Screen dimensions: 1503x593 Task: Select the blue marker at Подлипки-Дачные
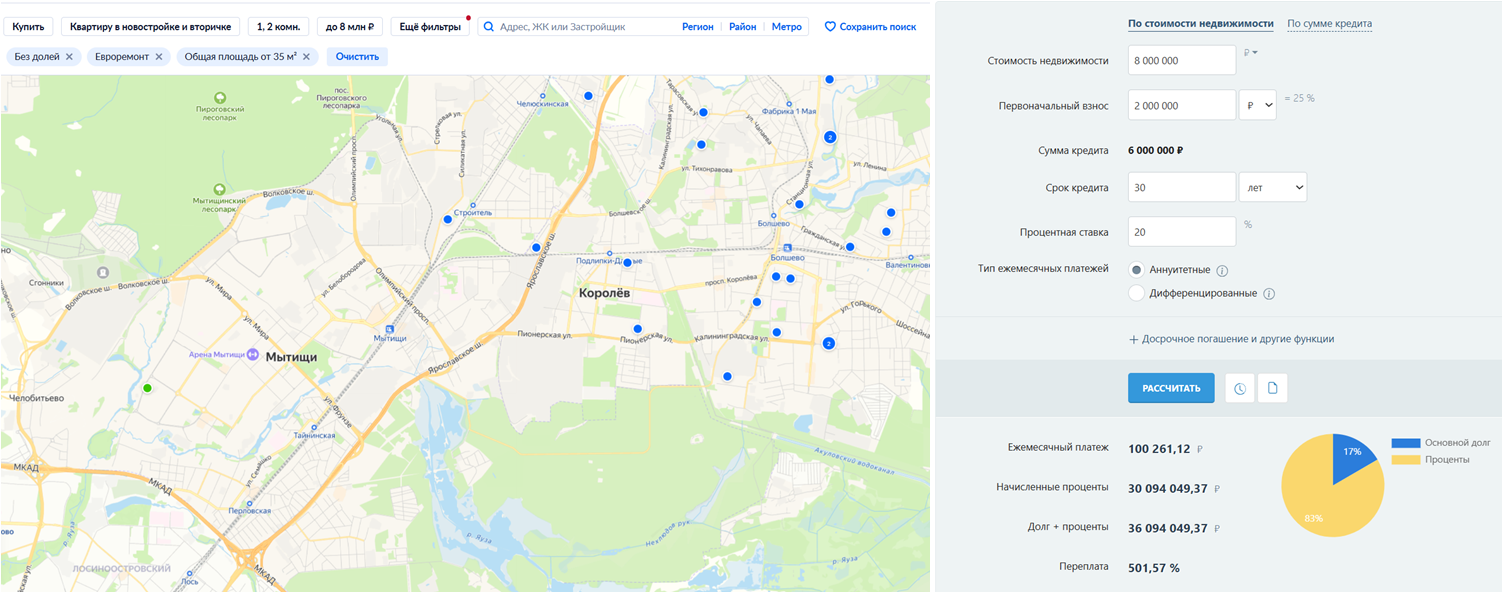click(628, 263)
